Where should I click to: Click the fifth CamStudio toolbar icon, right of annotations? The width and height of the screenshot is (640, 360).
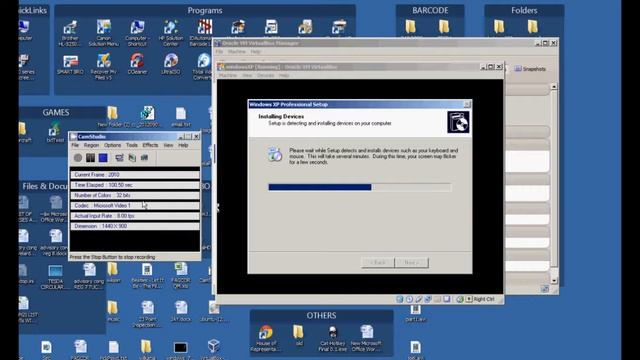tap(132, 158)
